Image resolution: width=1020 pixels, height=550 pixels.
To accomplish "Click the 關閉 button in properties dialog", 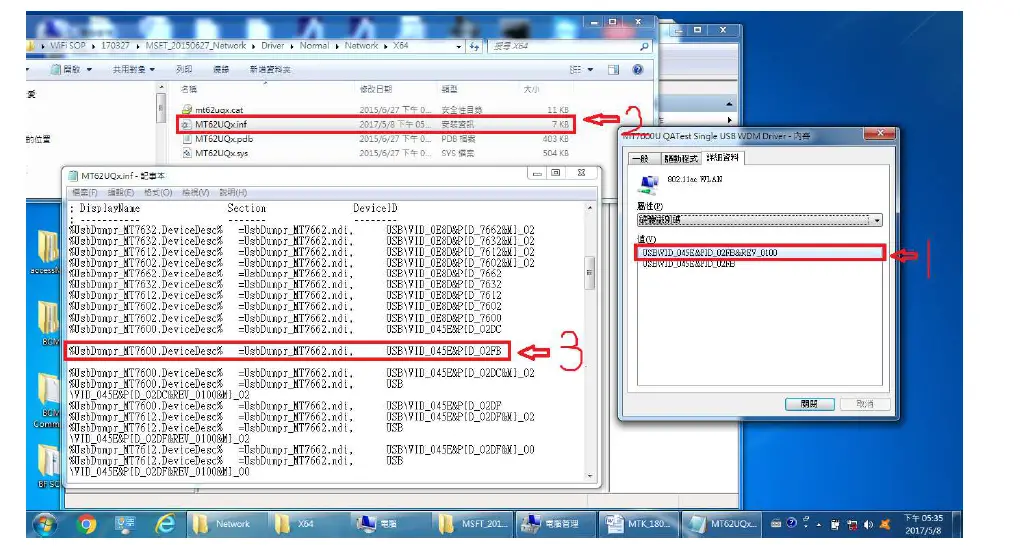I will pyautogui.click(x=809, y=404).
